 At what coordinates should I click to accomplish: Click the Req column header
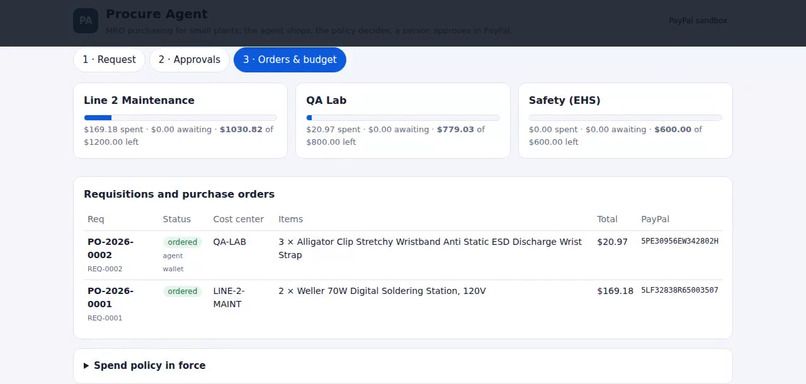96,219
